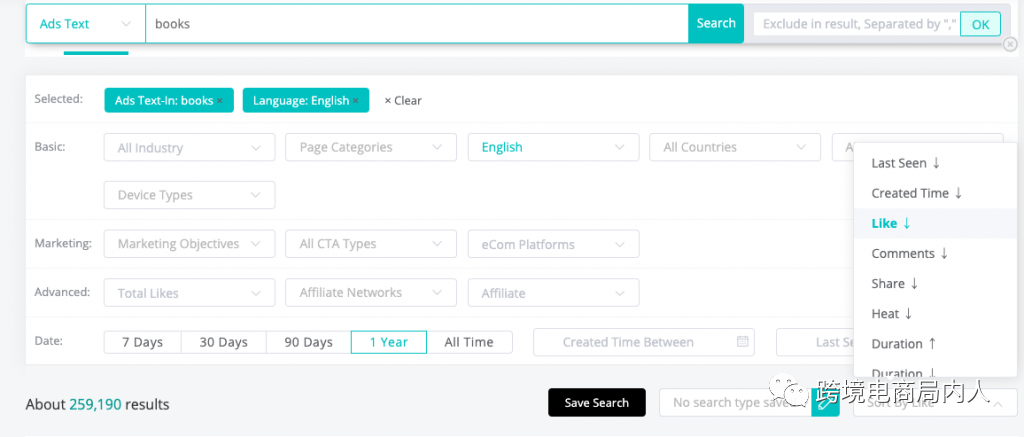The height and width of the screenshot is (437, 1024).
Task: Close the search panel with the round X icon
Action: click(1010, 44)
